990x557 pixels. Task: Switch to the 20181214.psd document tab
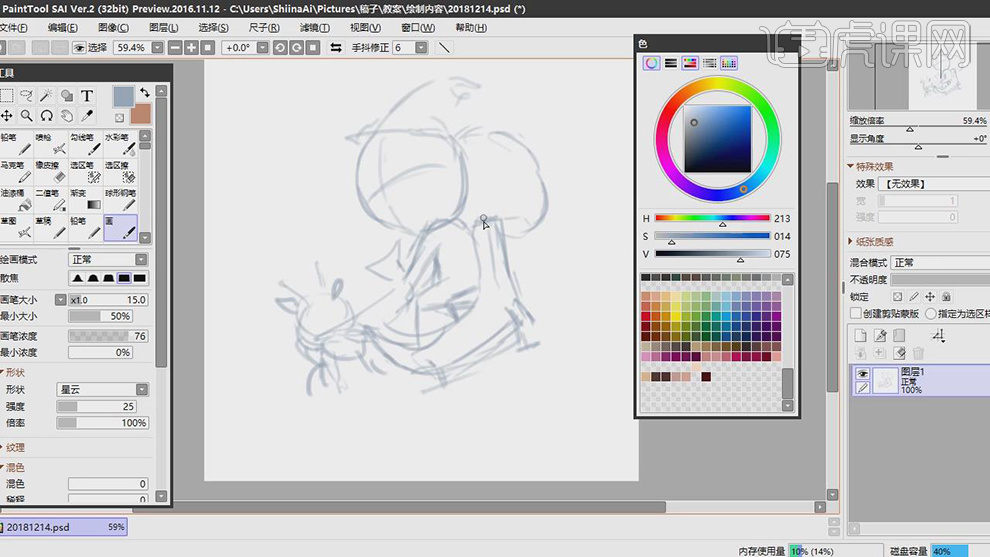click(63, 527)
